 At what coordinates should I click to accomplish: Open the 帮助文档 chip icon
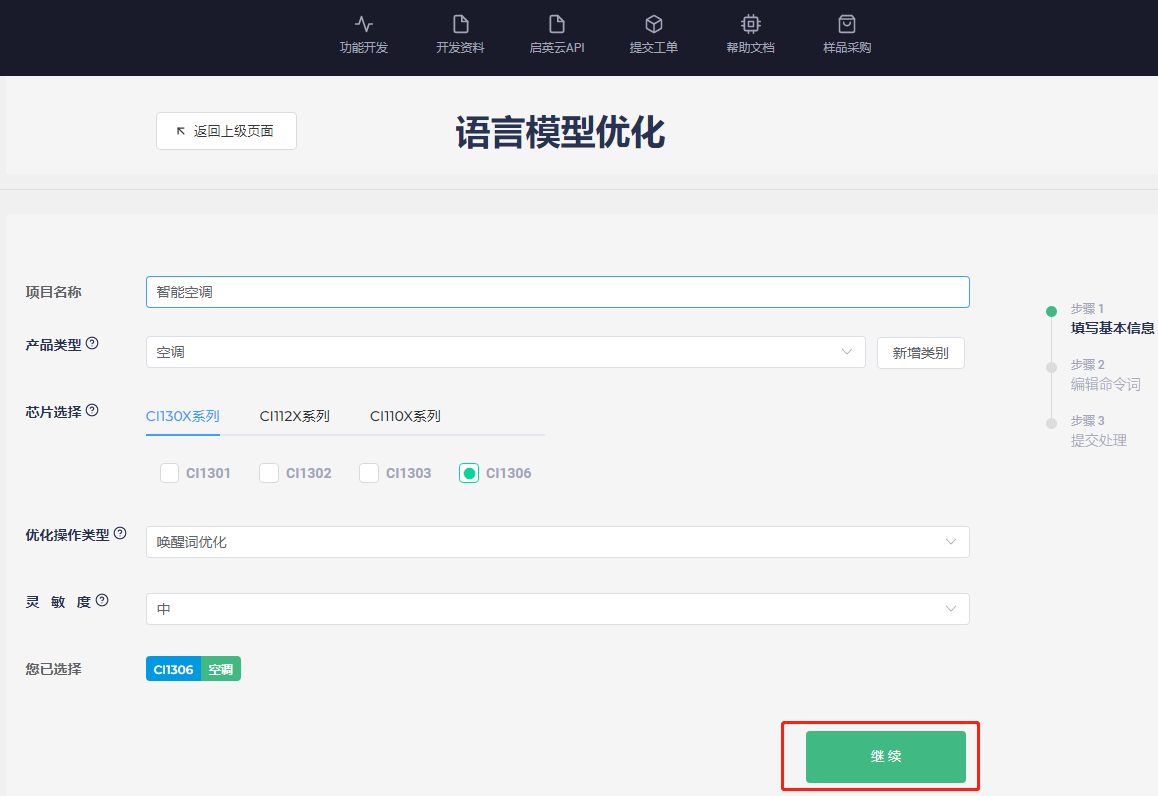pyautogui.click(x=750, y=24)
